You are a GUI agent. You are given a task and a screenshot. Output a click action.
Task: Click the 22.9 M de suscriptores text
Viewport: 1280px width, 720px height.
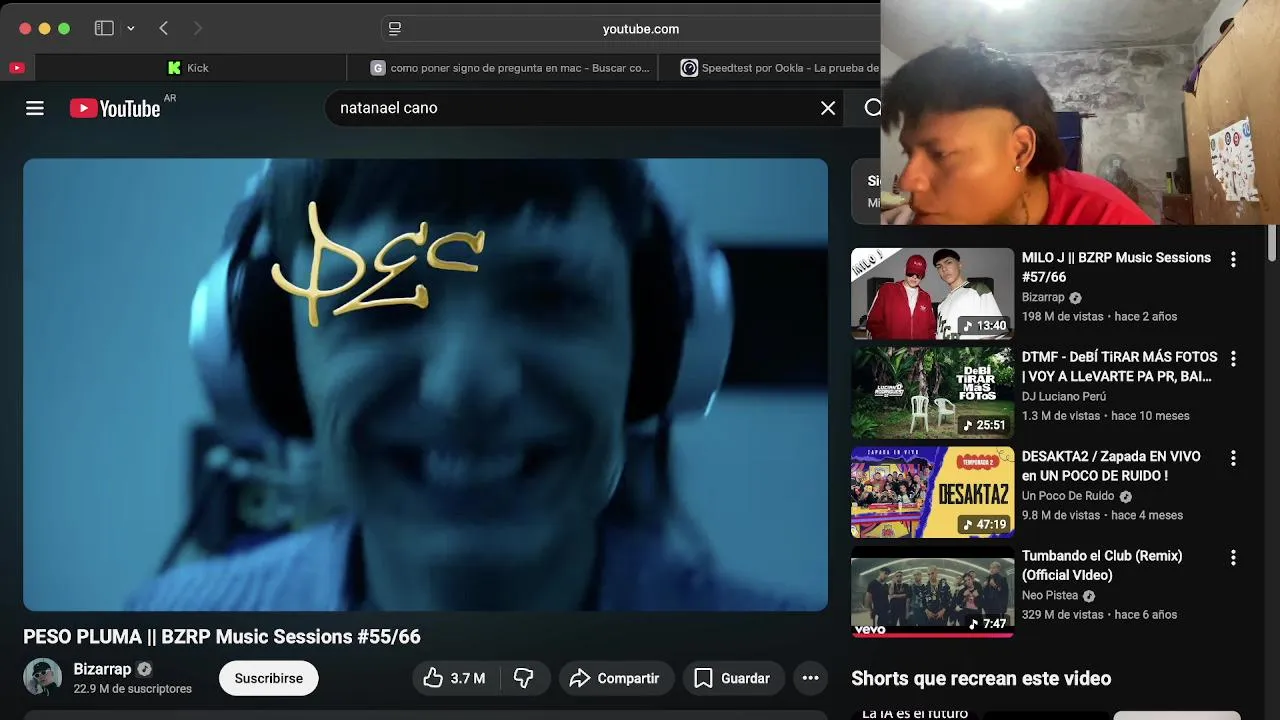(x=132, y=689)
